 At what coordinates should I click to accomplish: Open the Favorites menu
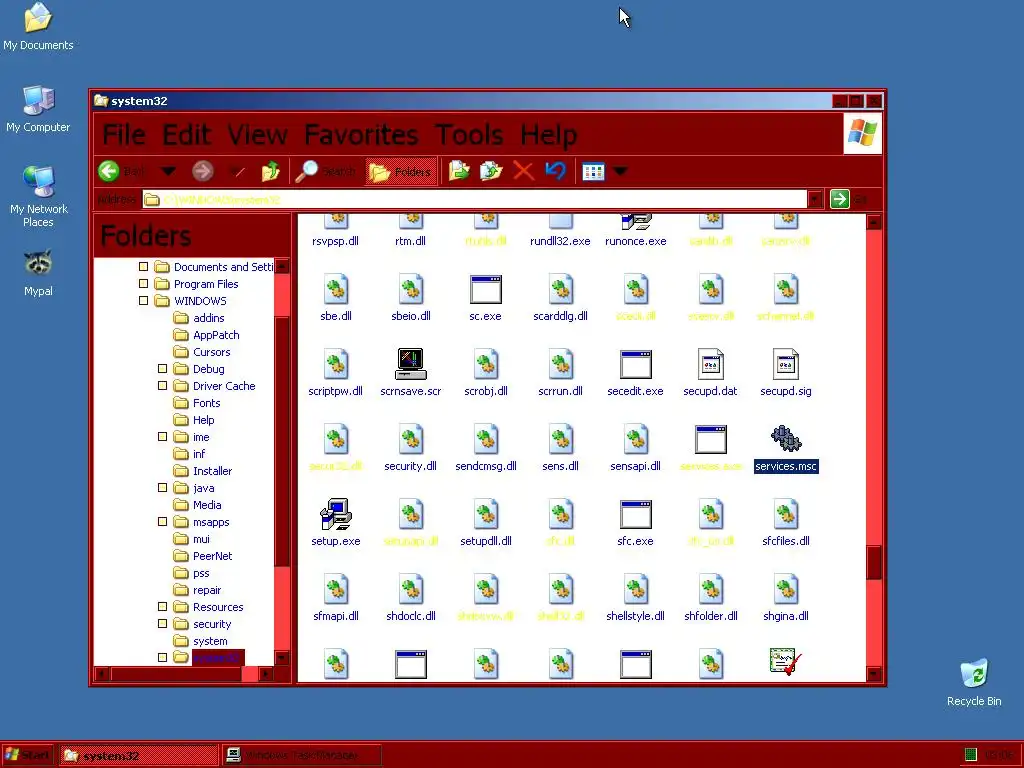click(360, 135)
